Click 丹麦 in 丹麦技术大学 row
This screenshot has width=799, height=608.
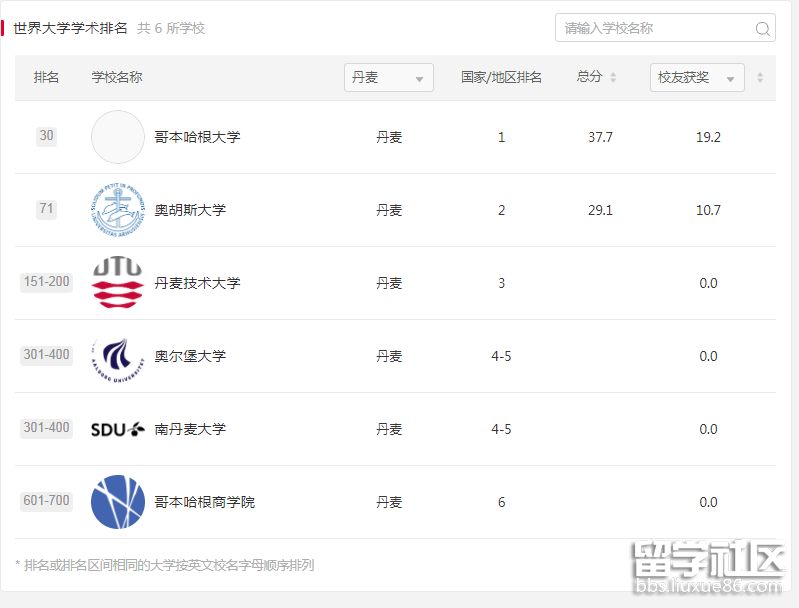coord(389,283)
